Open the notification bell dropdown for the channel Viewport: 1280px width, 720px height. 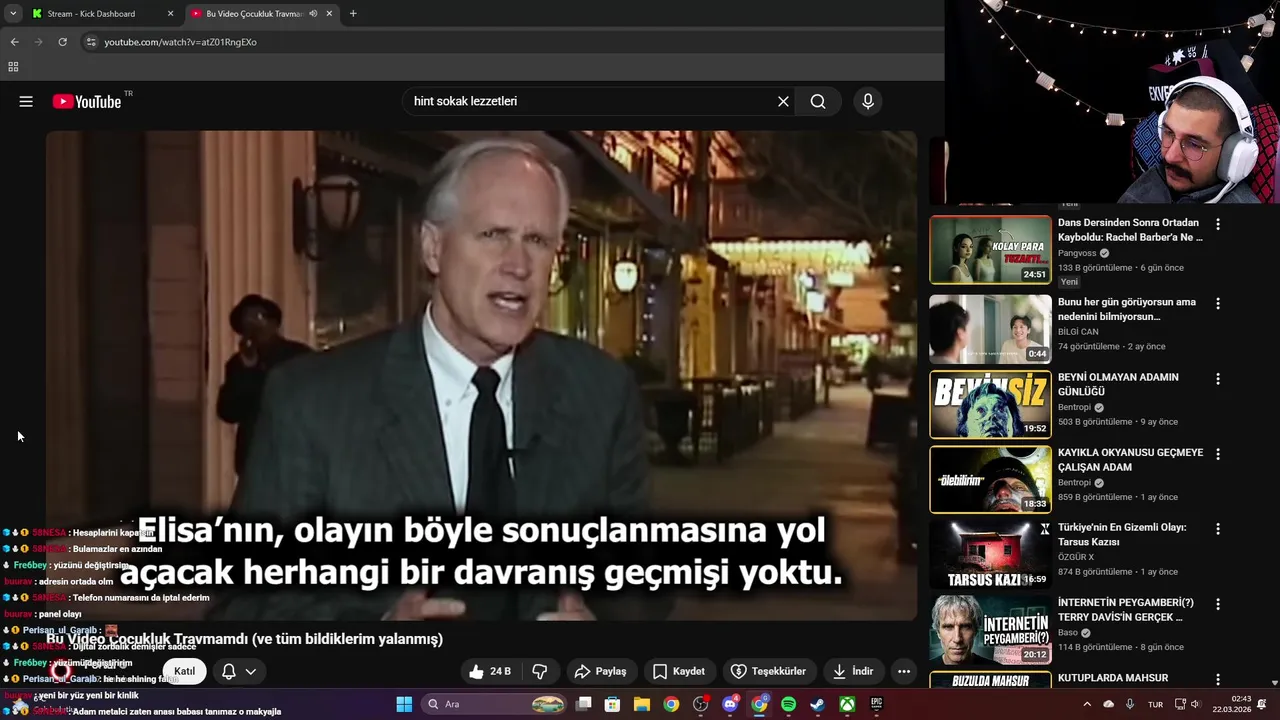point(239,671)
